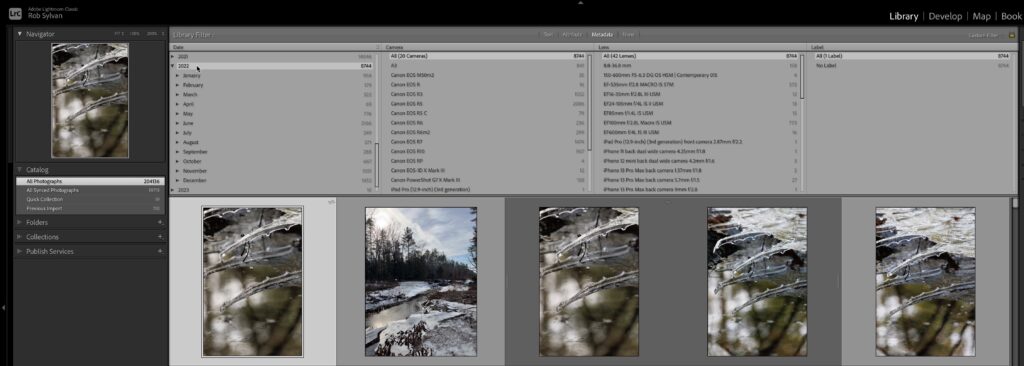Collapse the expanded 2022 date entry
1024x366 pixels.
click(172, 66)
